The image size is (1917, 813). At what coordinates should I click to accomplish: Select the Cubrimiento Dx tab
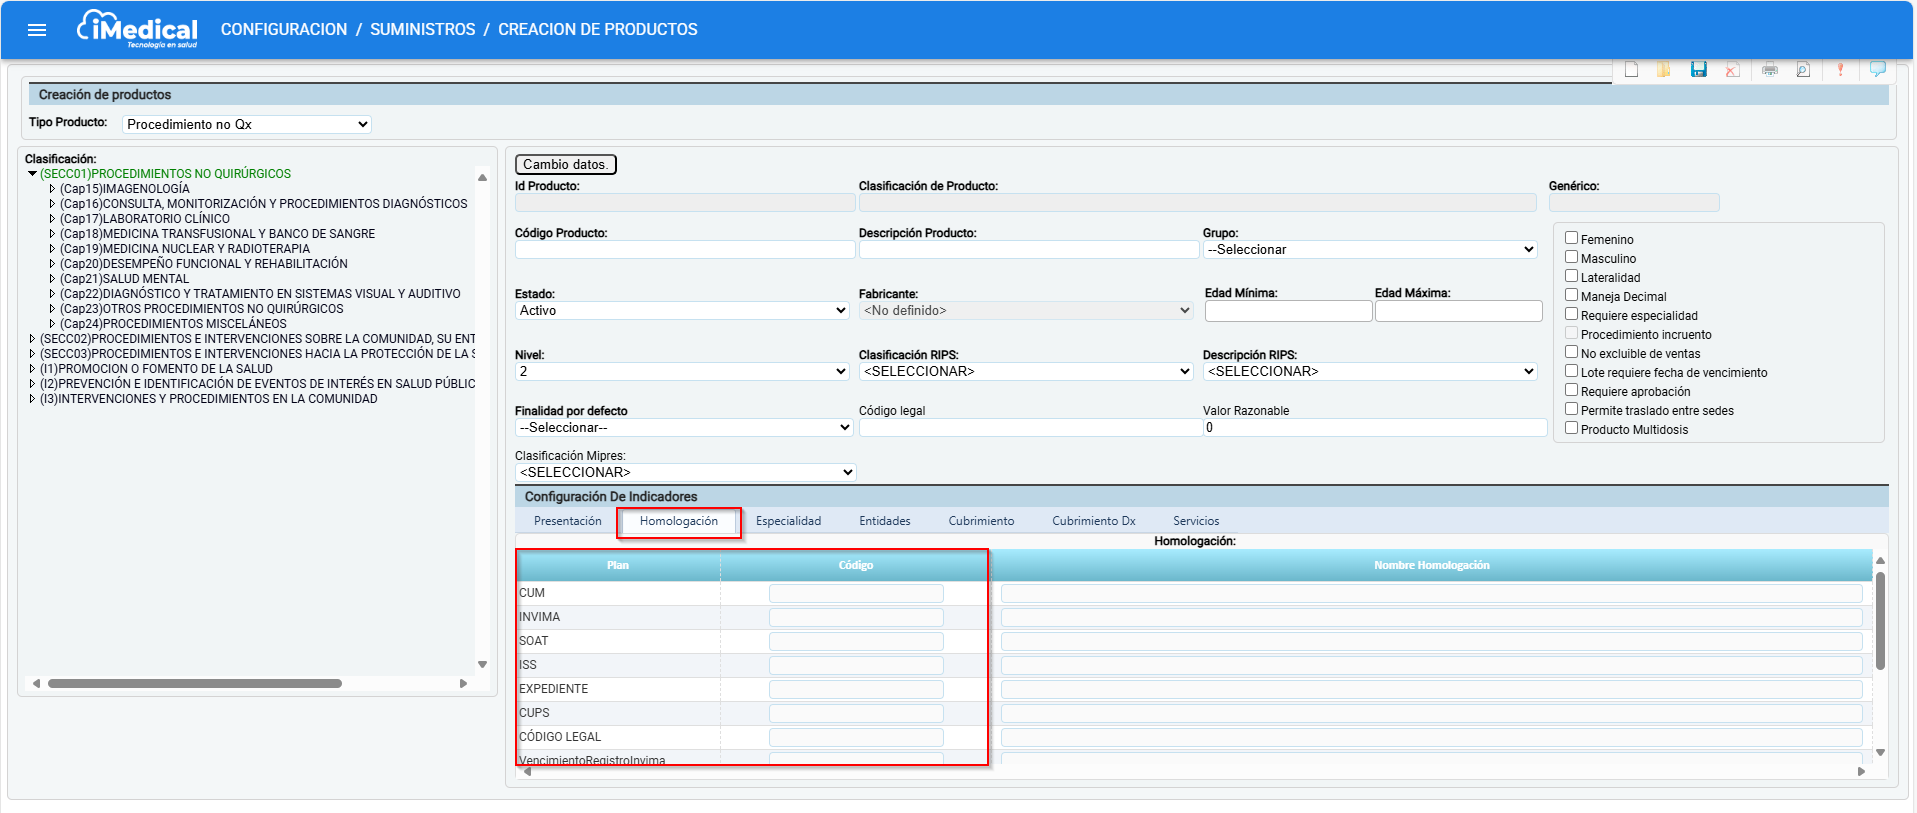[1093, 521]
